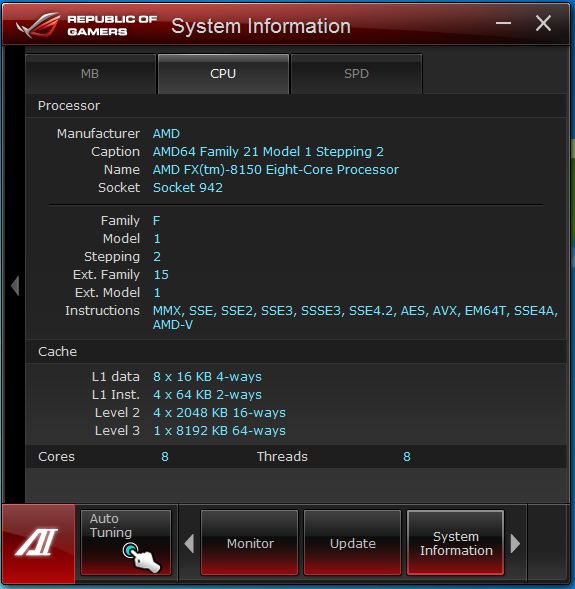Click the Threads count value
Screen dimensions: 575x589
coord(407,456)
